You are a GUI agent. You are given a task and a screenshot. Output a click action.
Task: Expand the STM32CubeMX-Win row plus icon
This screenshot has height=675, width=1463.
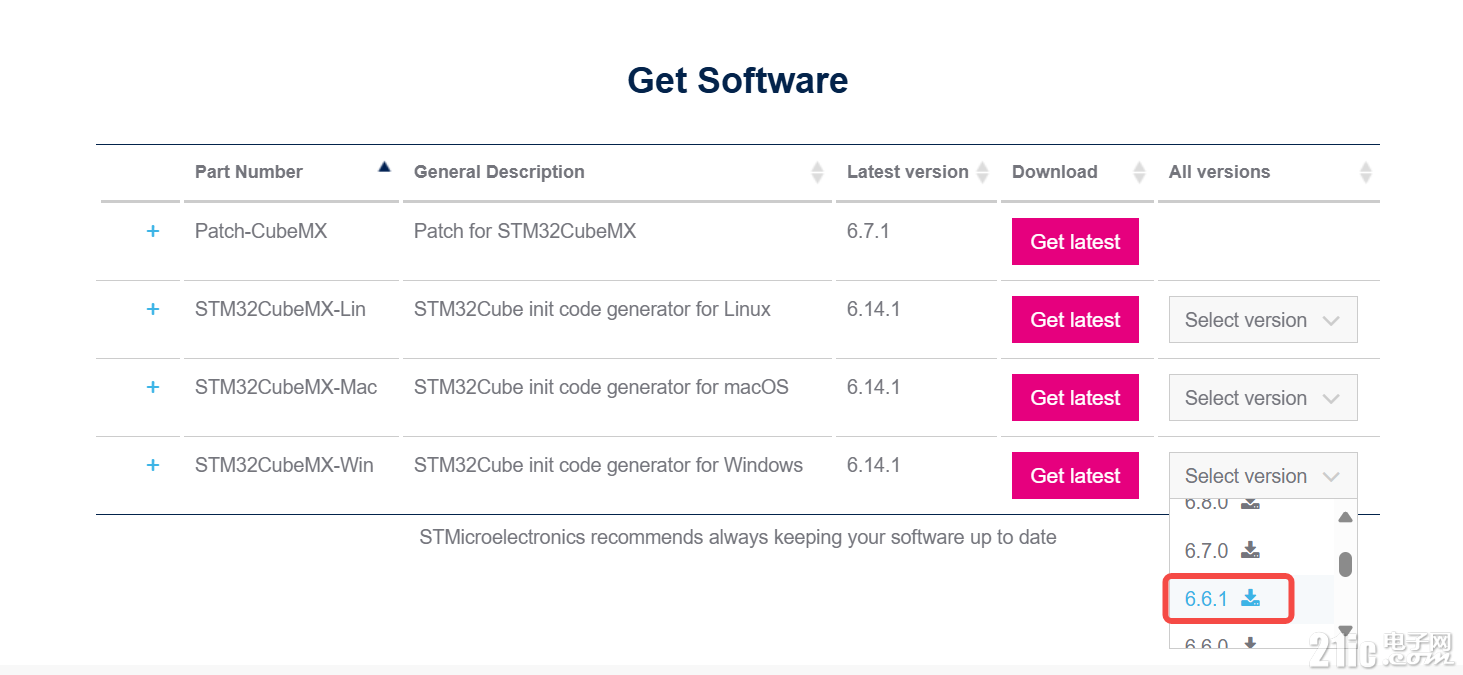(153, 465)
